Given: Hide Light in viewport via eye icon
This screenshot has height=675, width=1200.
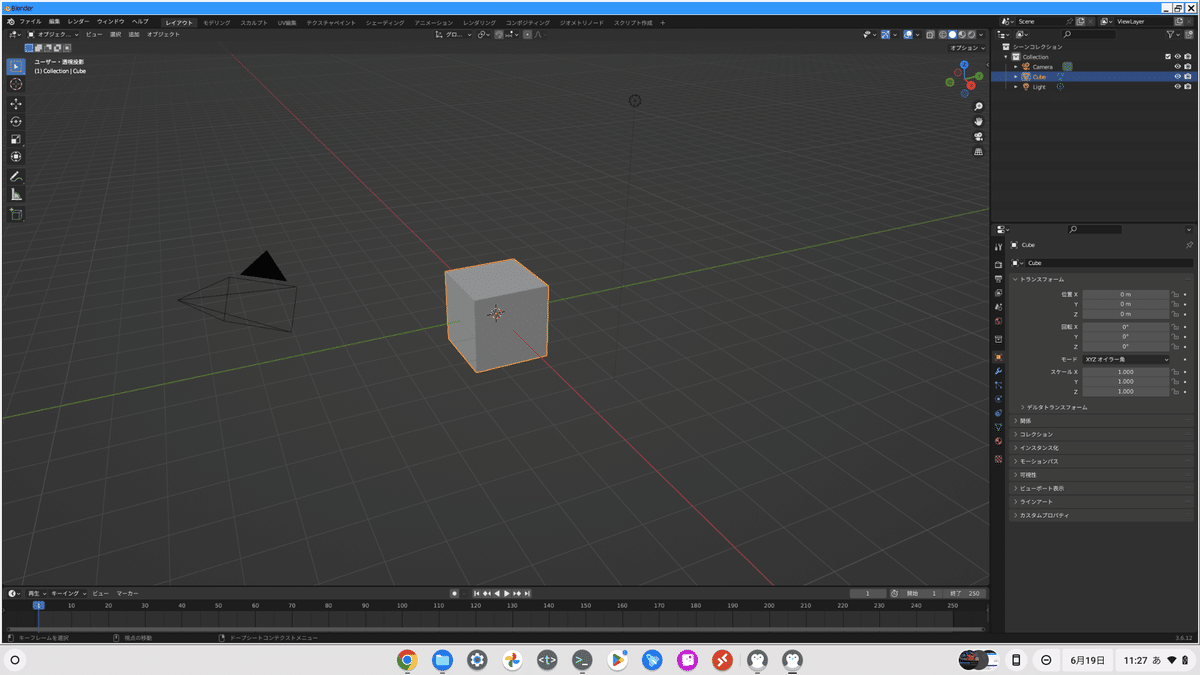Looking at the screenshot, I should pos(1177,87).
